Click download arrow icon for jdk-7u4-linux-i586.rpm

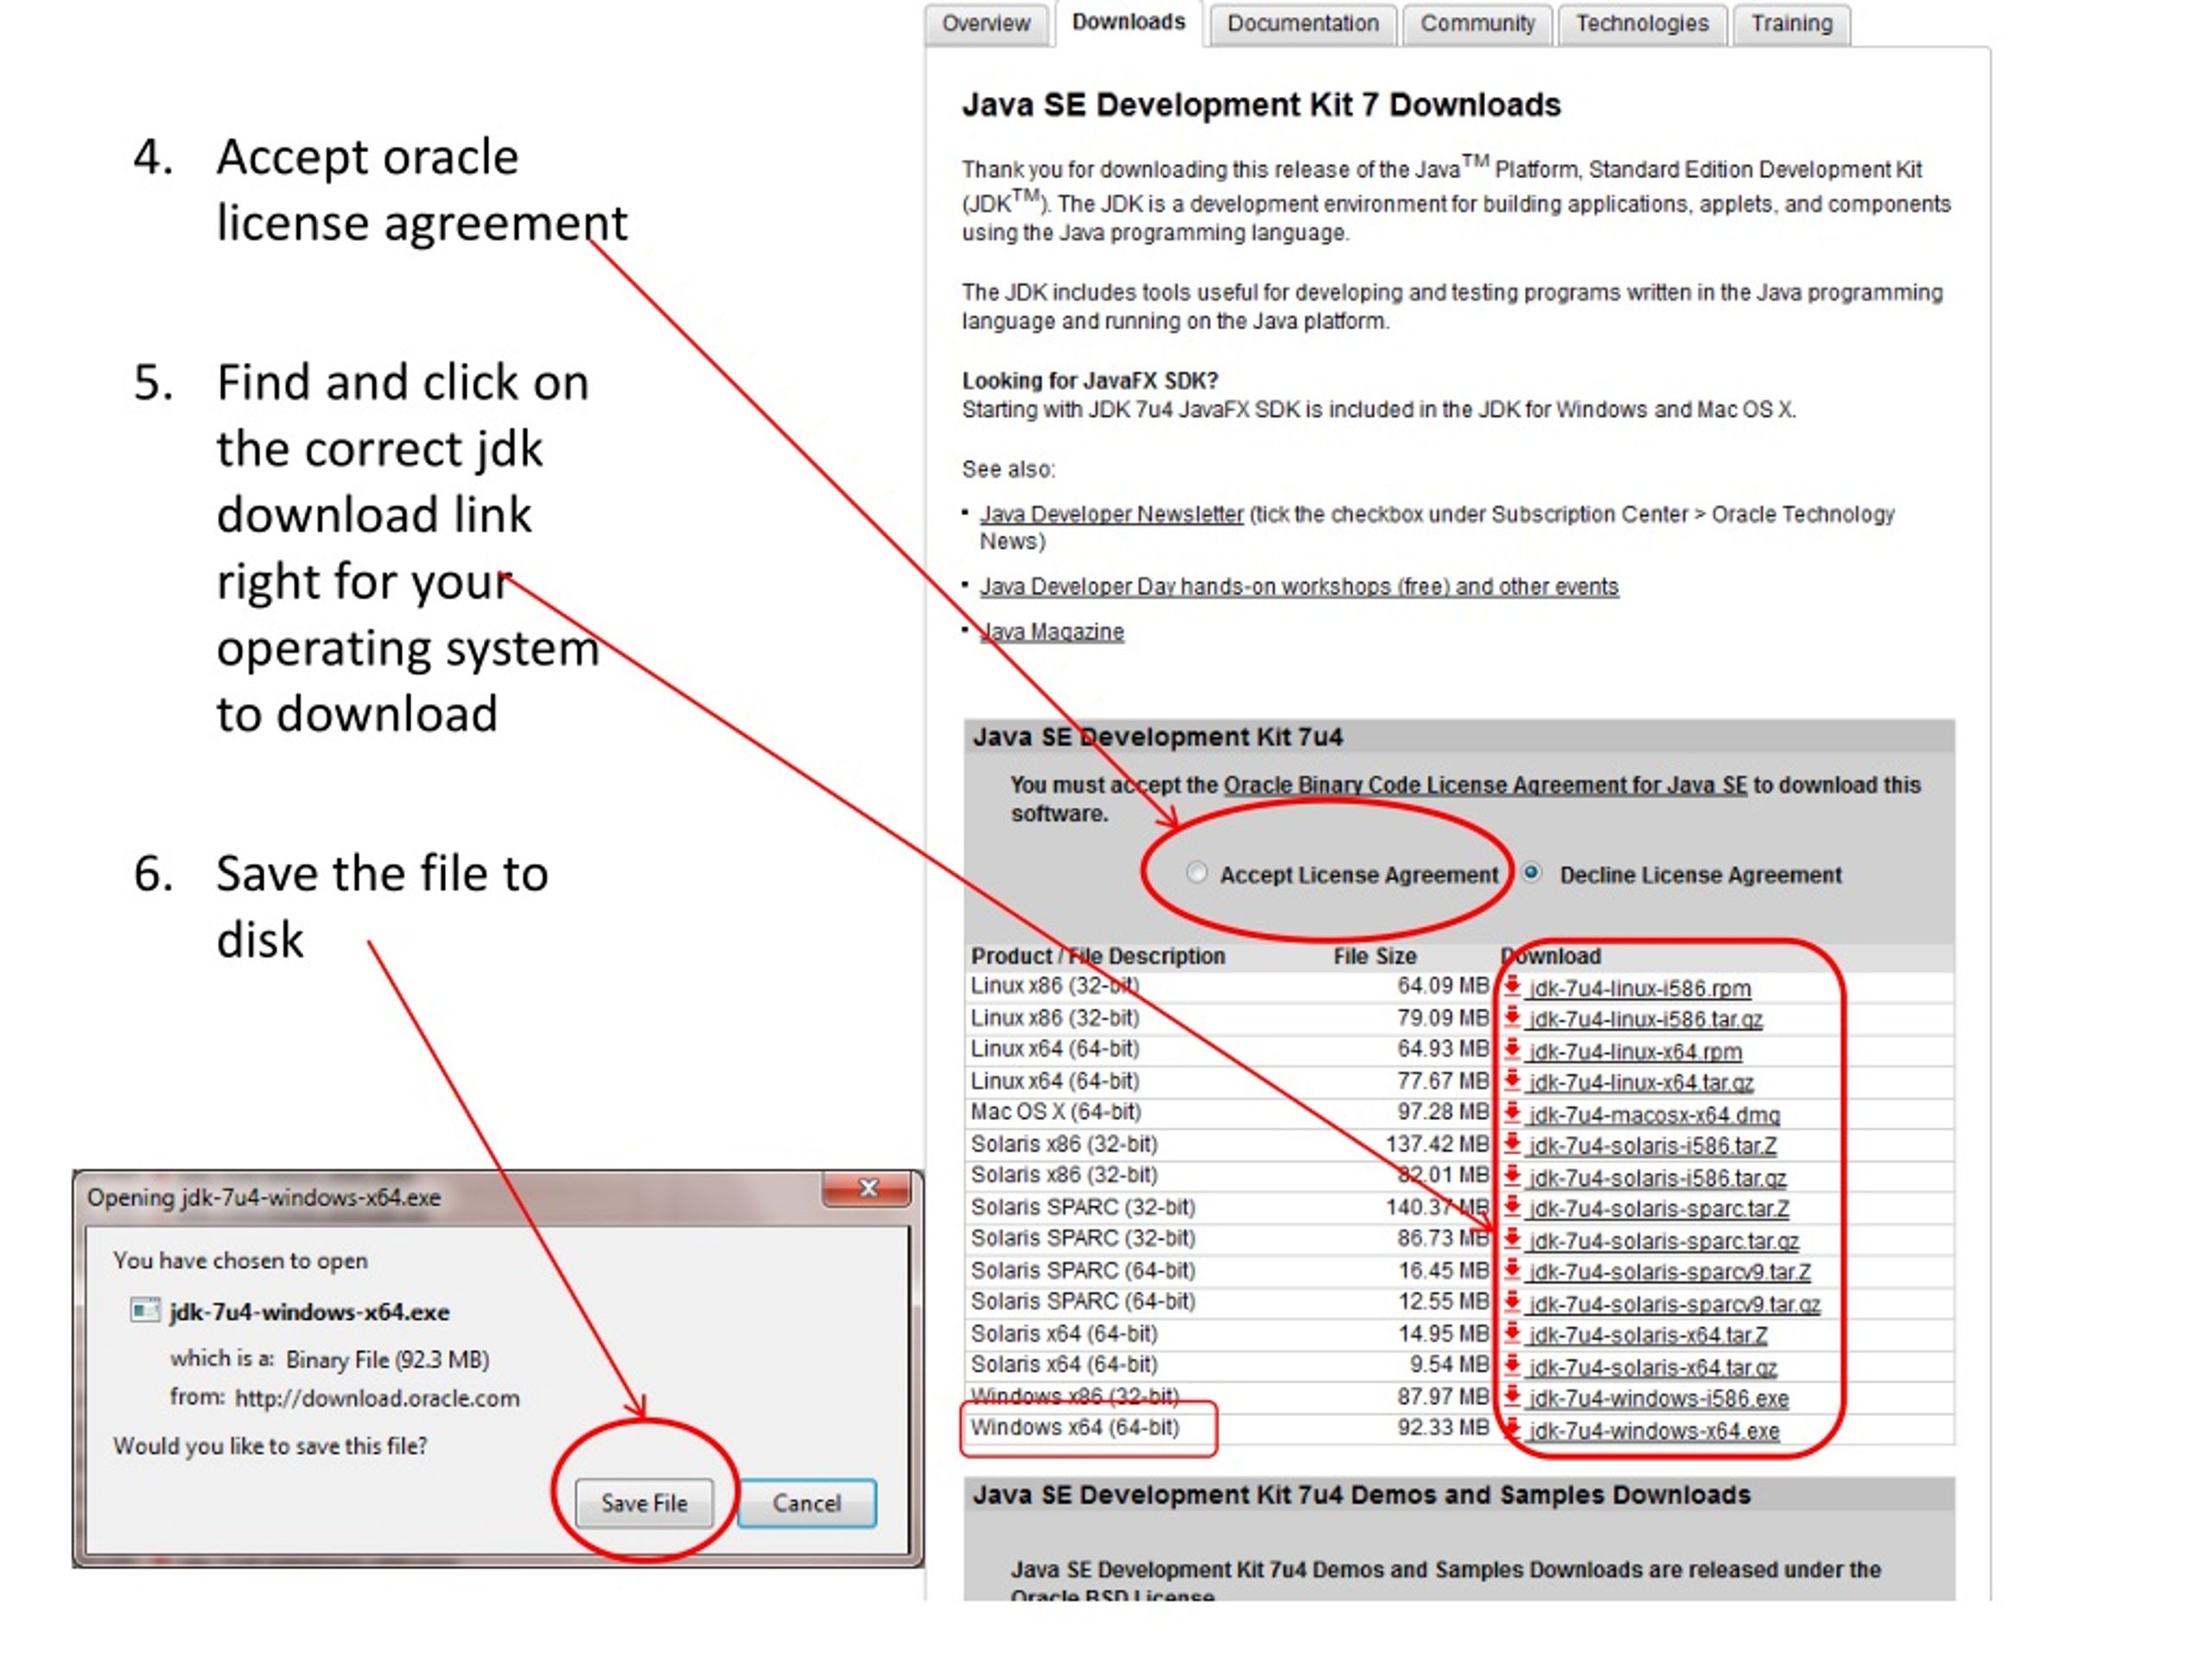[x=1512, y=986]
